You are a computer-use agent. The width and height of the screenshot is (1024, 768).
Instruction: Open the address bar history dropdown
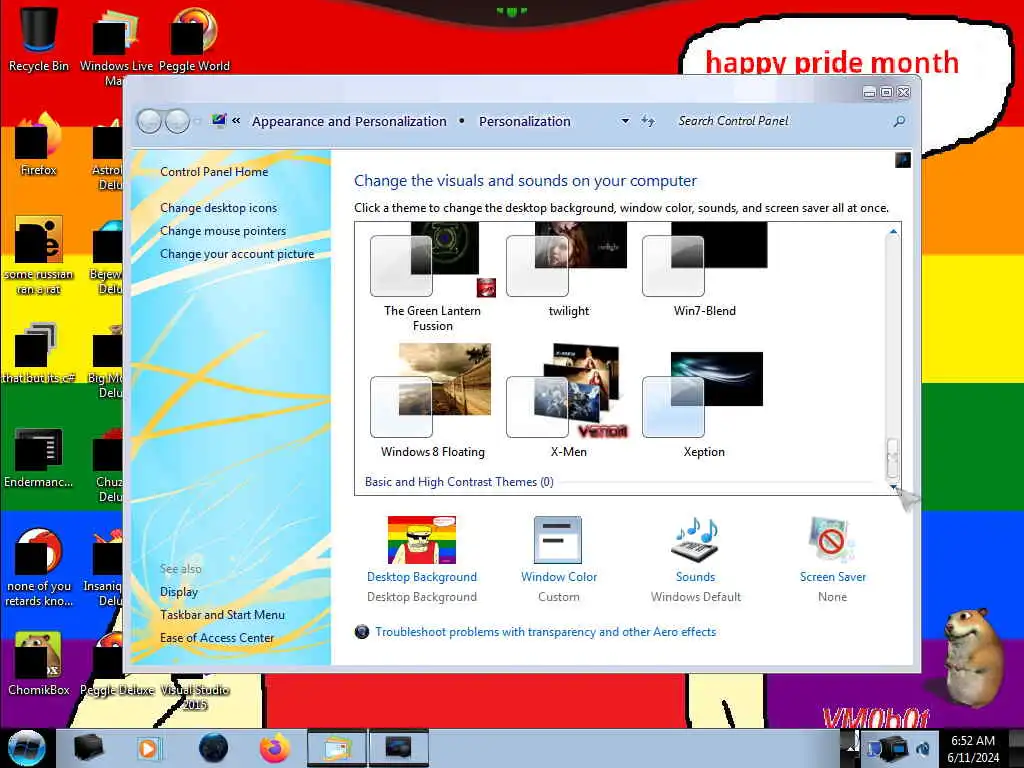tap(625, 121)
